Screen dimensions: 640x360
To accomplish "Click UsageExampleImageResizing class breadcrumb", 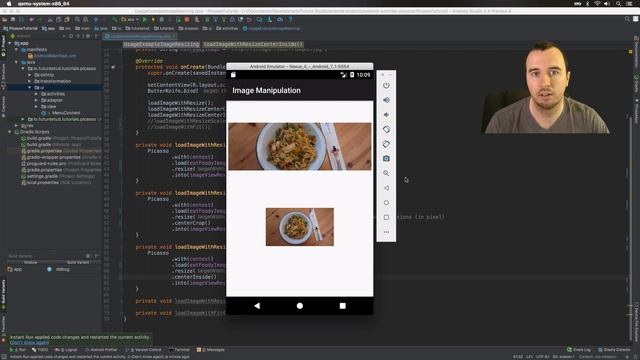I will click(161, 44).
